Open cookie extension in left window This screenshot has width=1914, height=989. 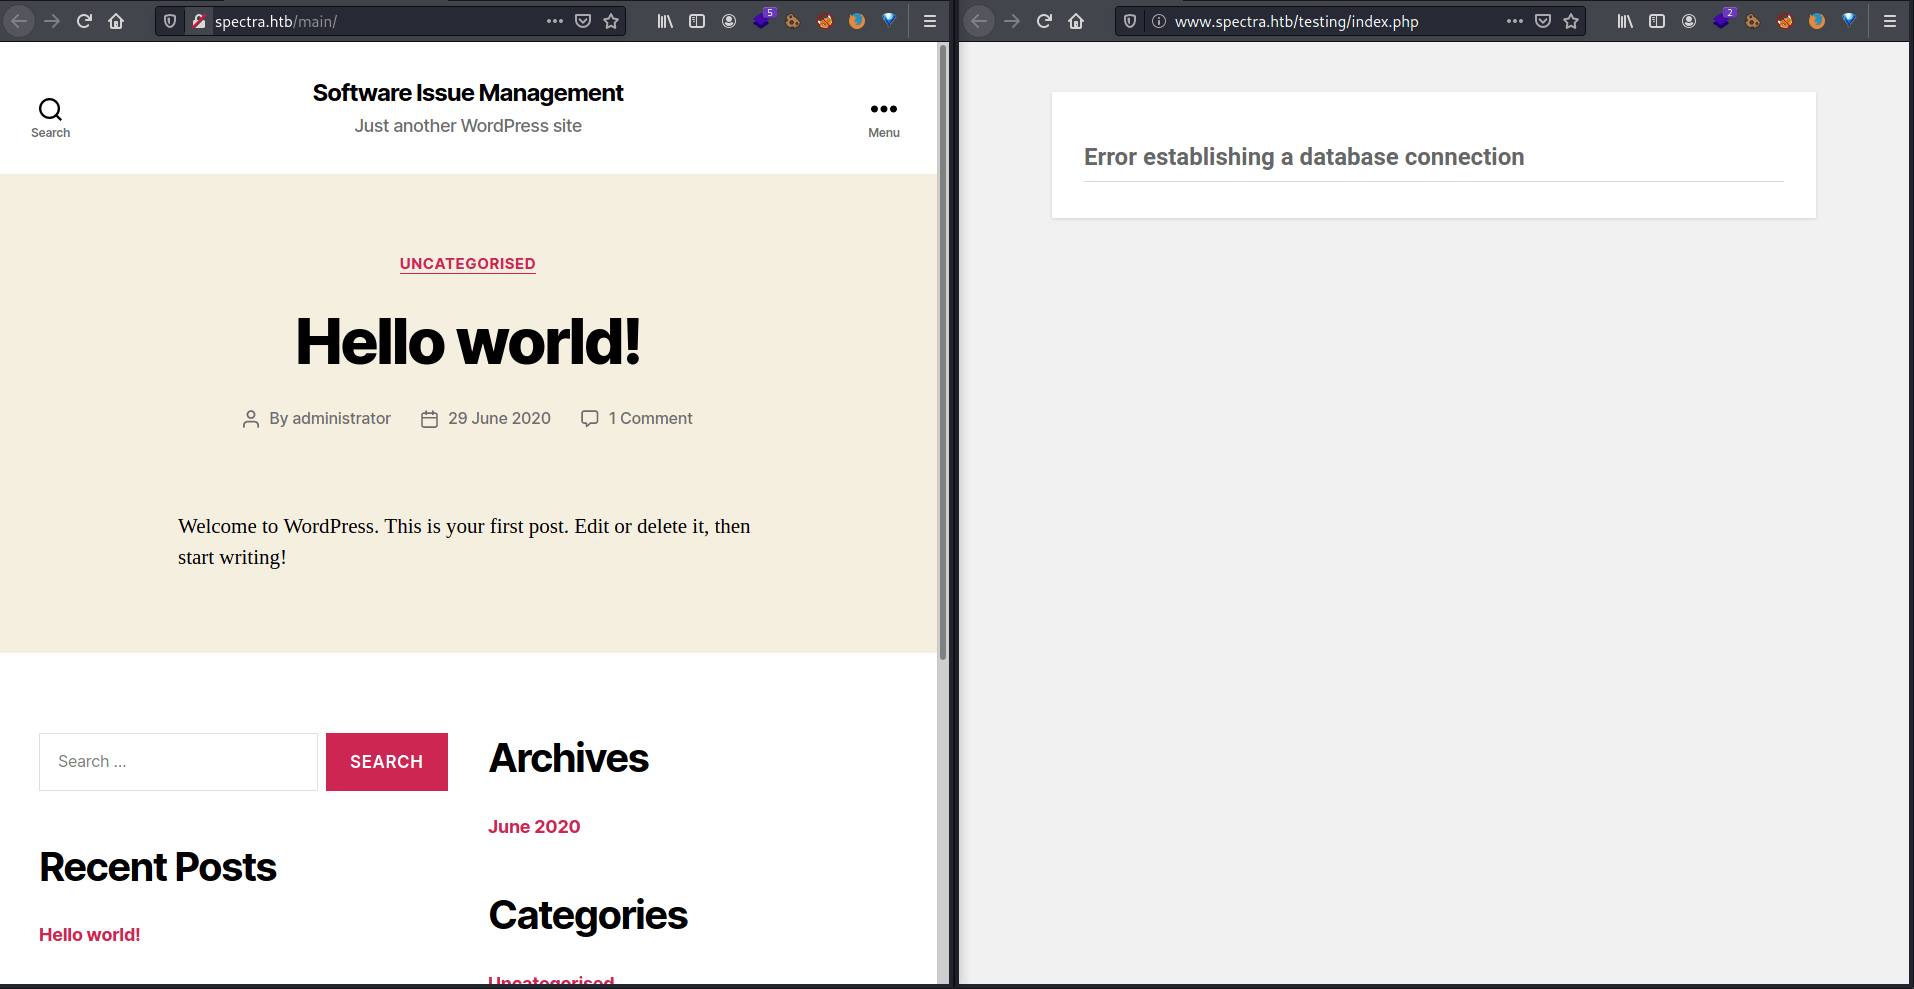[x=793, y=21]
